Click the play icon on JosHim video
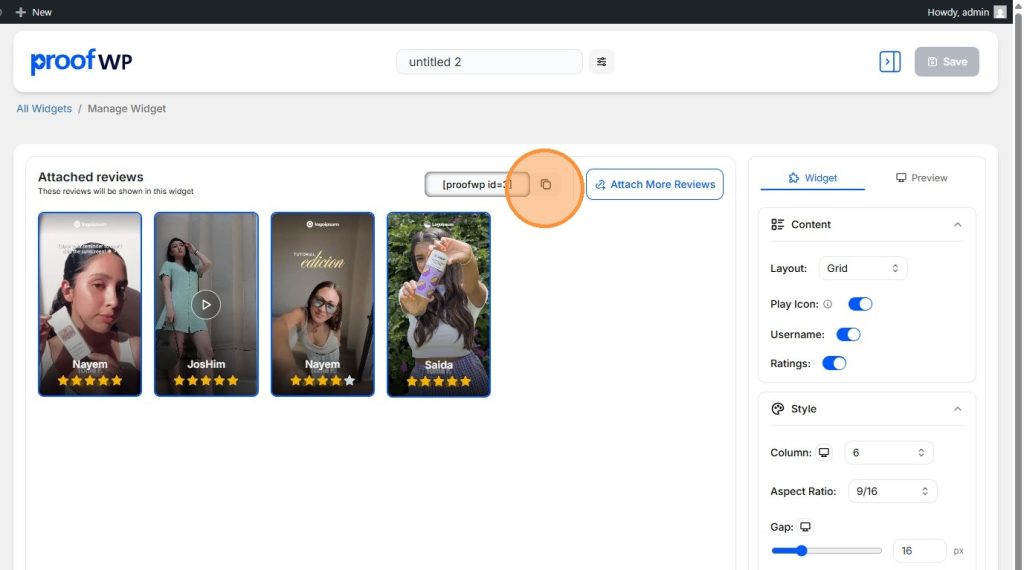The height and width of the screenshot is (570, 1024). pos(206,304)
